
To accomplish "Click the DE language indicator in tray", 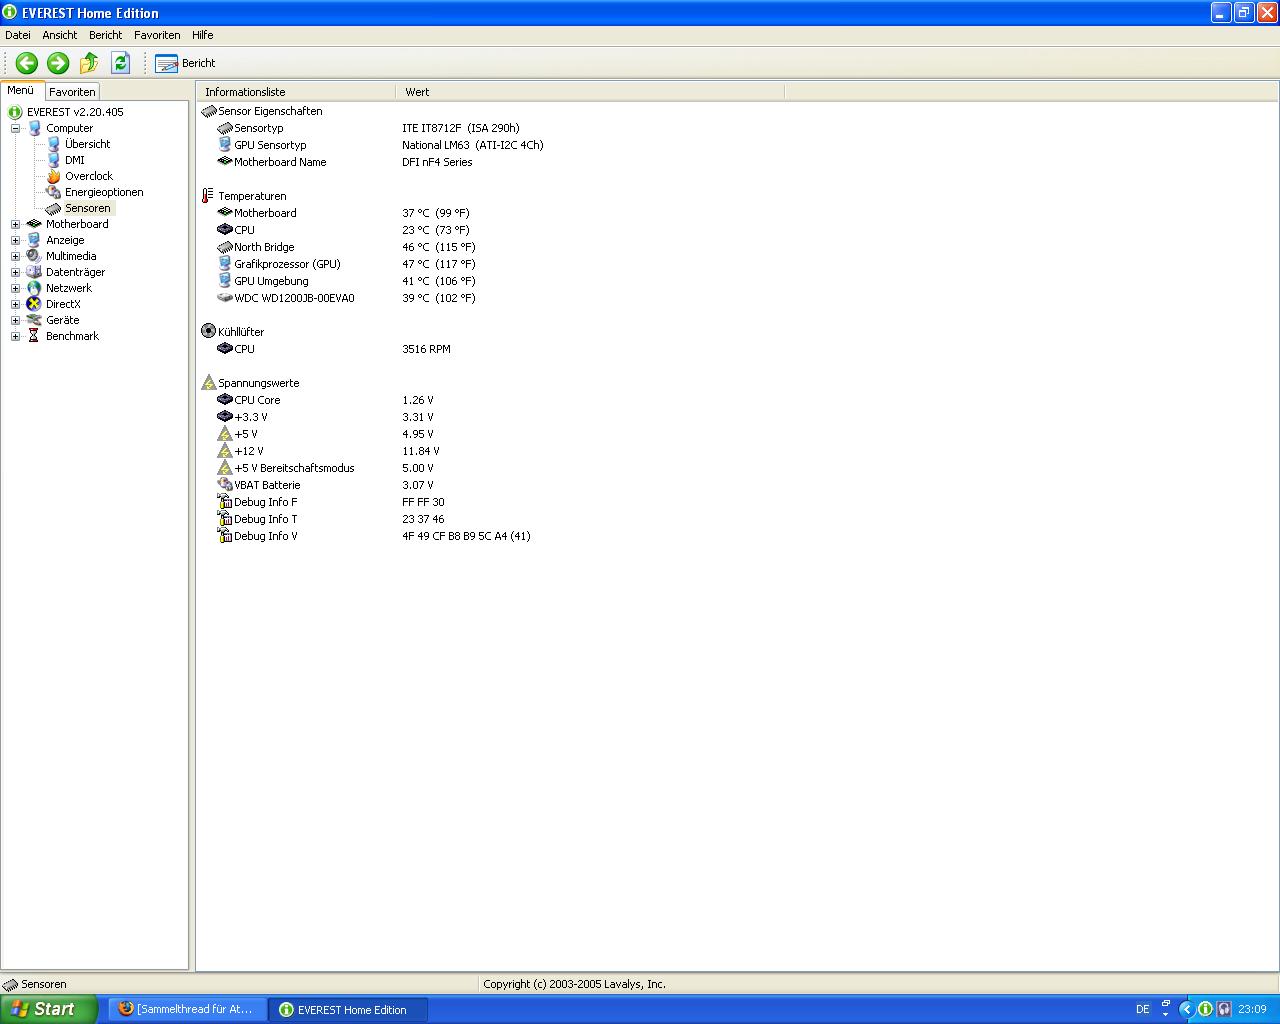I will point(1143,1009).
